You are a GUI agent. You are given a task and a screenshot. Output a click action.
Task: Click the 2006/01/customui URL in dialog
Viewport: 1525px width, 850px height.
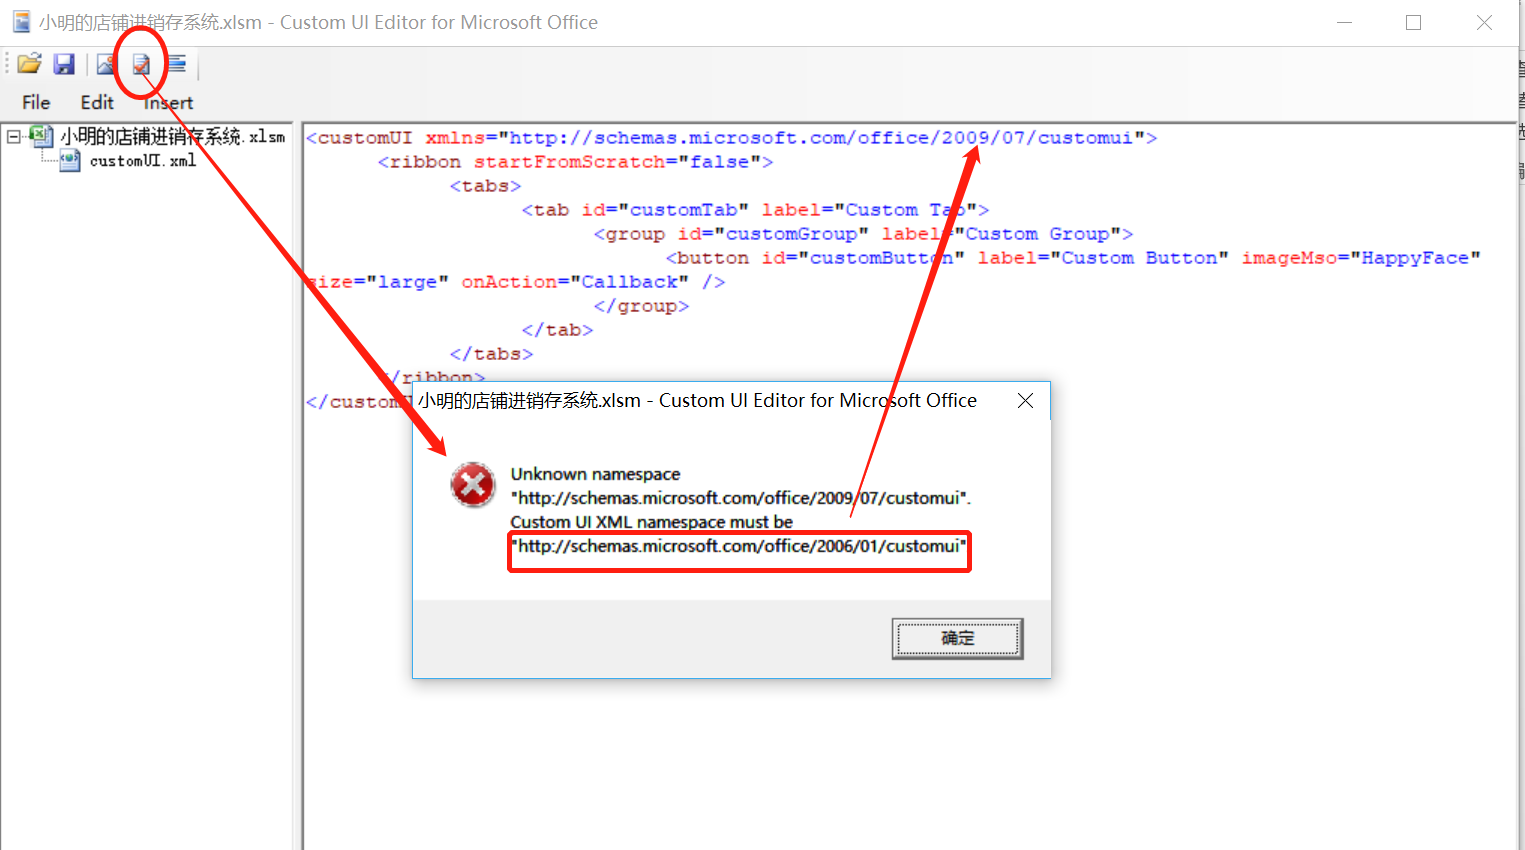coord(739,546)
